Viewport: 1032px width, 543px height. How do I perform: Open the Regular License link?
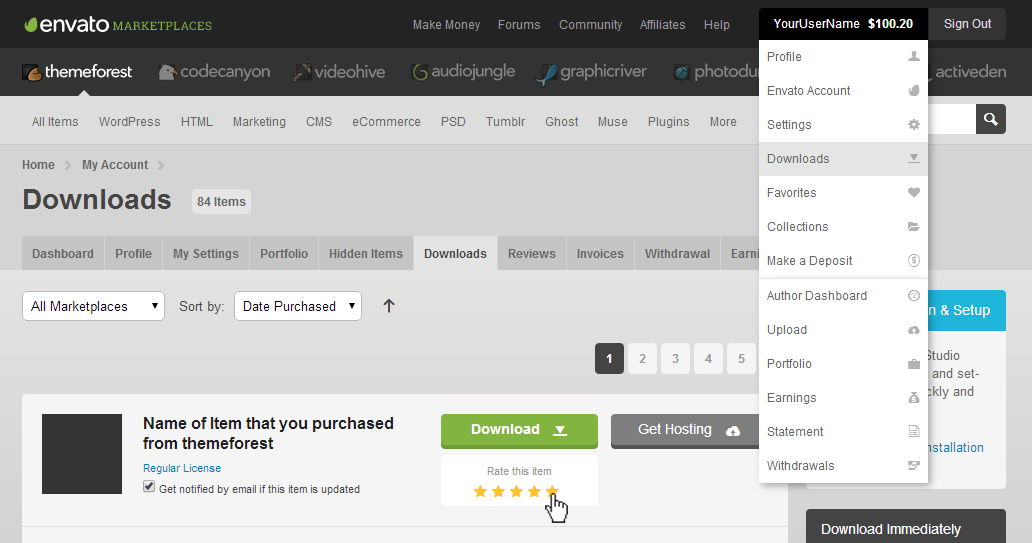coord(182,468)
